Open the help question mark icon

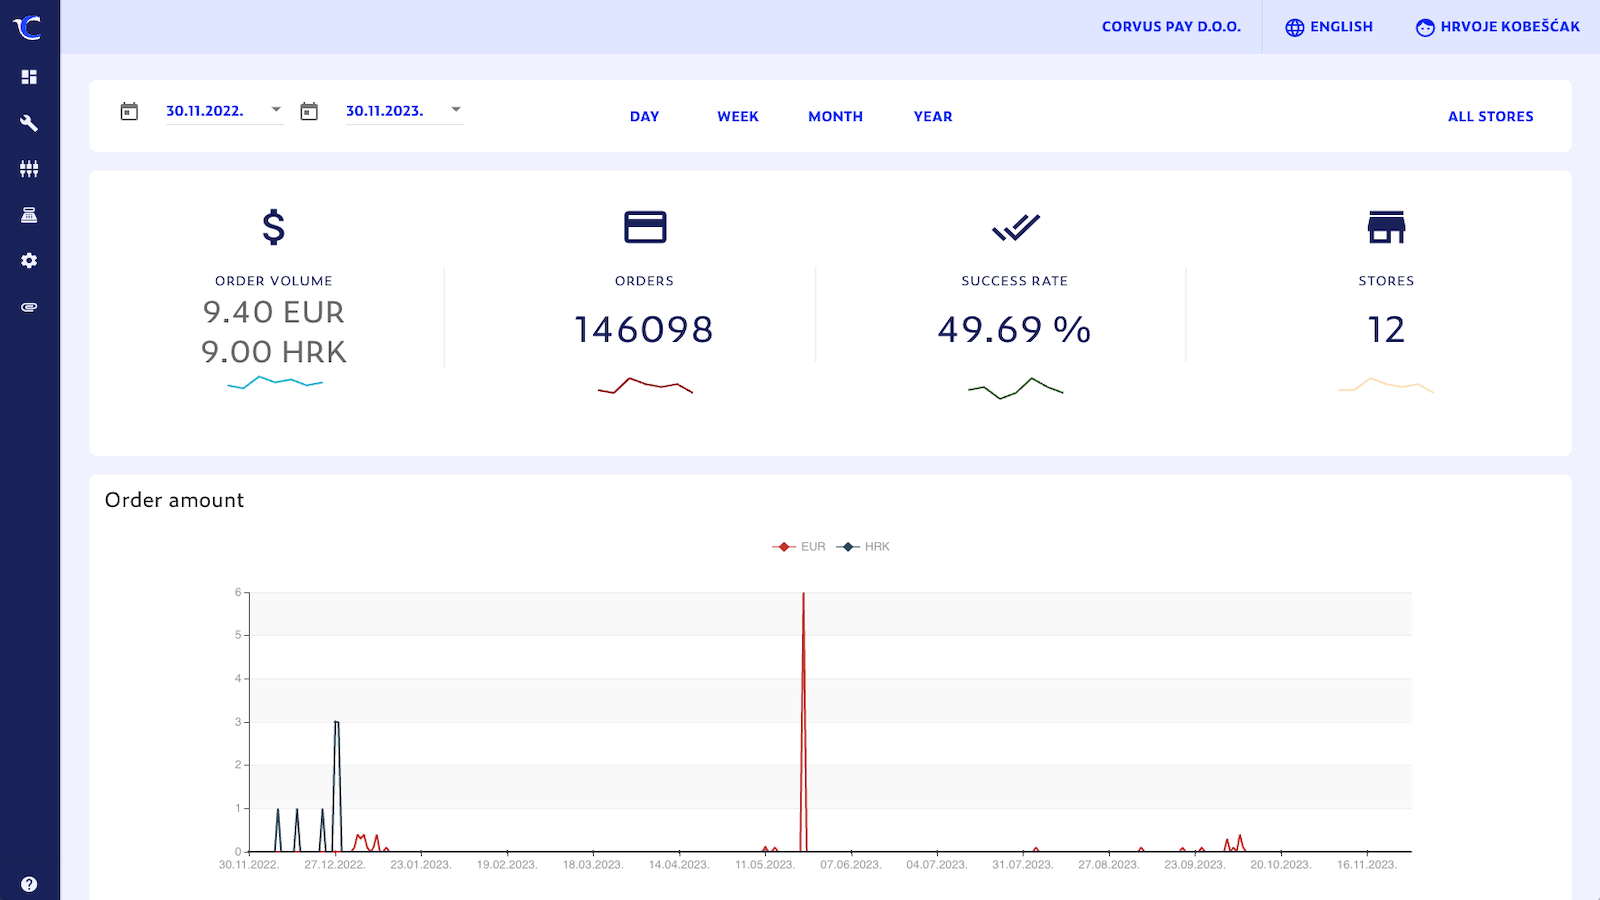click(29, 884)
